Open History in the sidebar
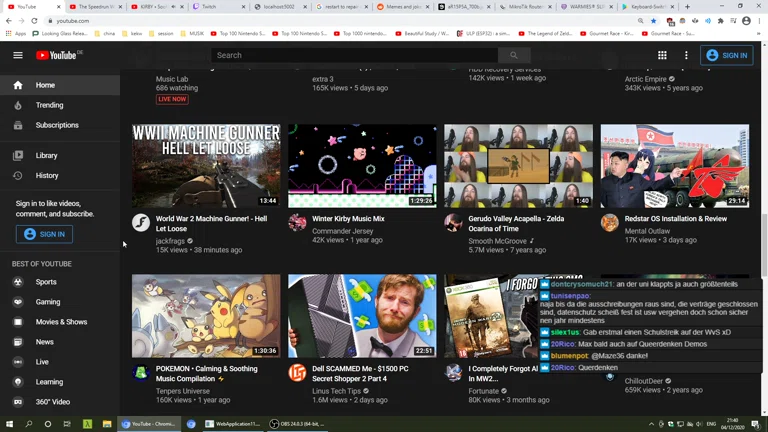This screenshot has height=432, width=768. click(47, 175)
